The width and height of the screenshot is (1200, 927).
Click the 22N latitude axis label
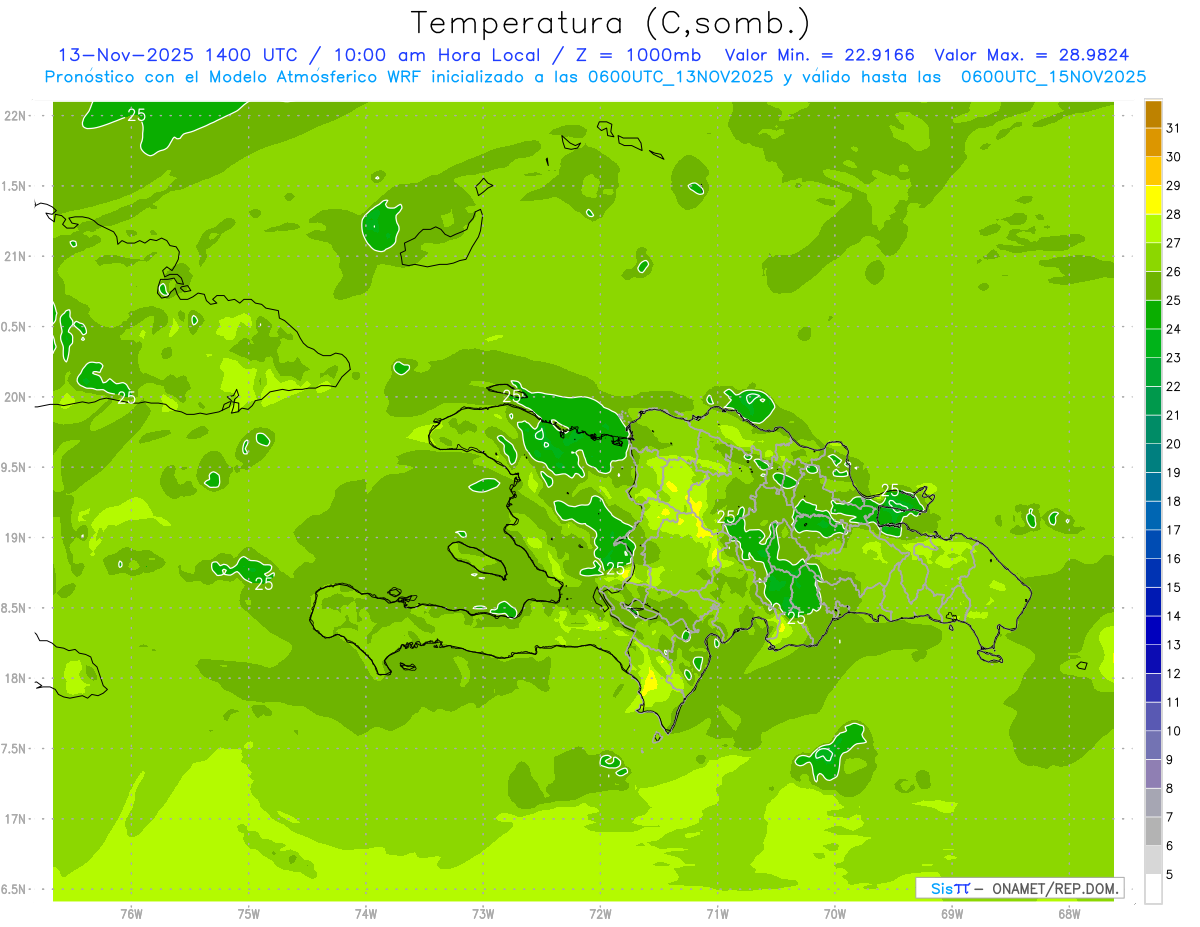point(17,116)
